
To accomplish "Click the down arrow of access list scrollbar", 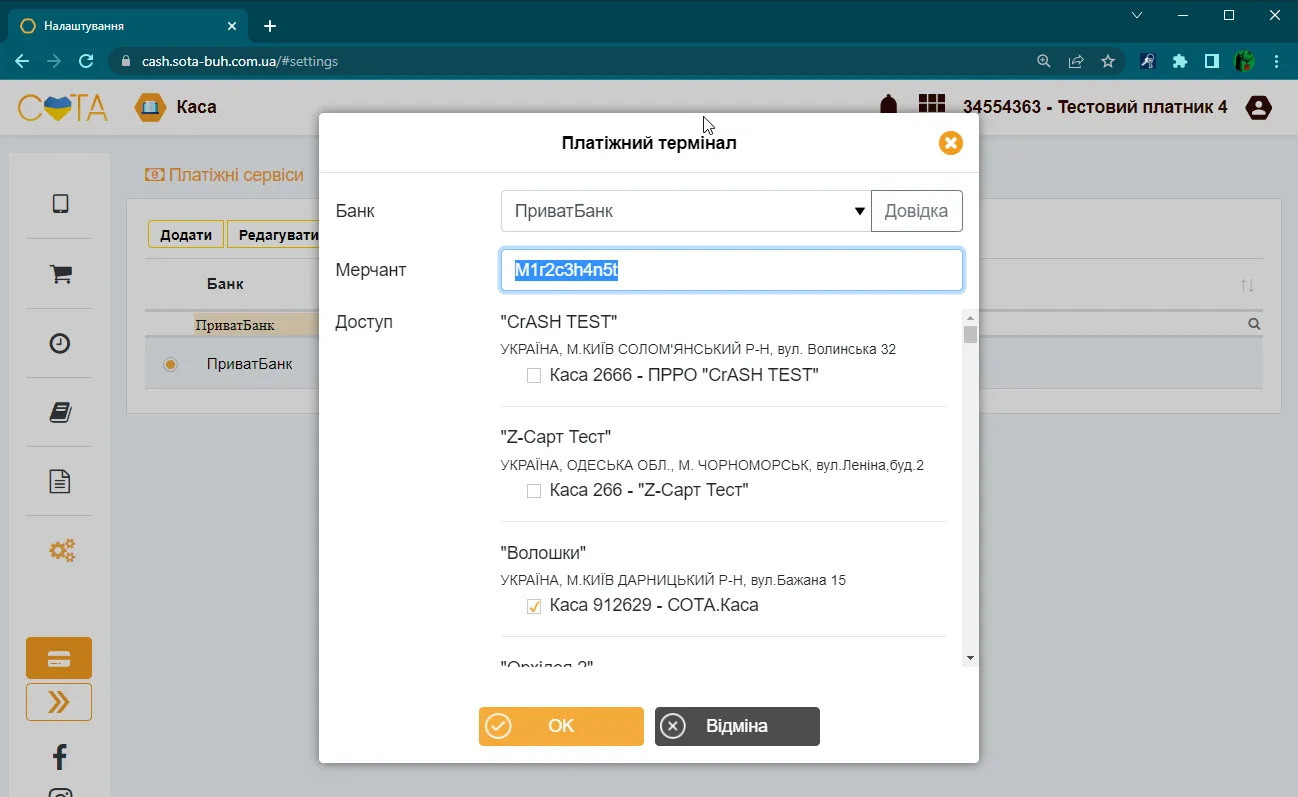I will (x=970, y=657).
